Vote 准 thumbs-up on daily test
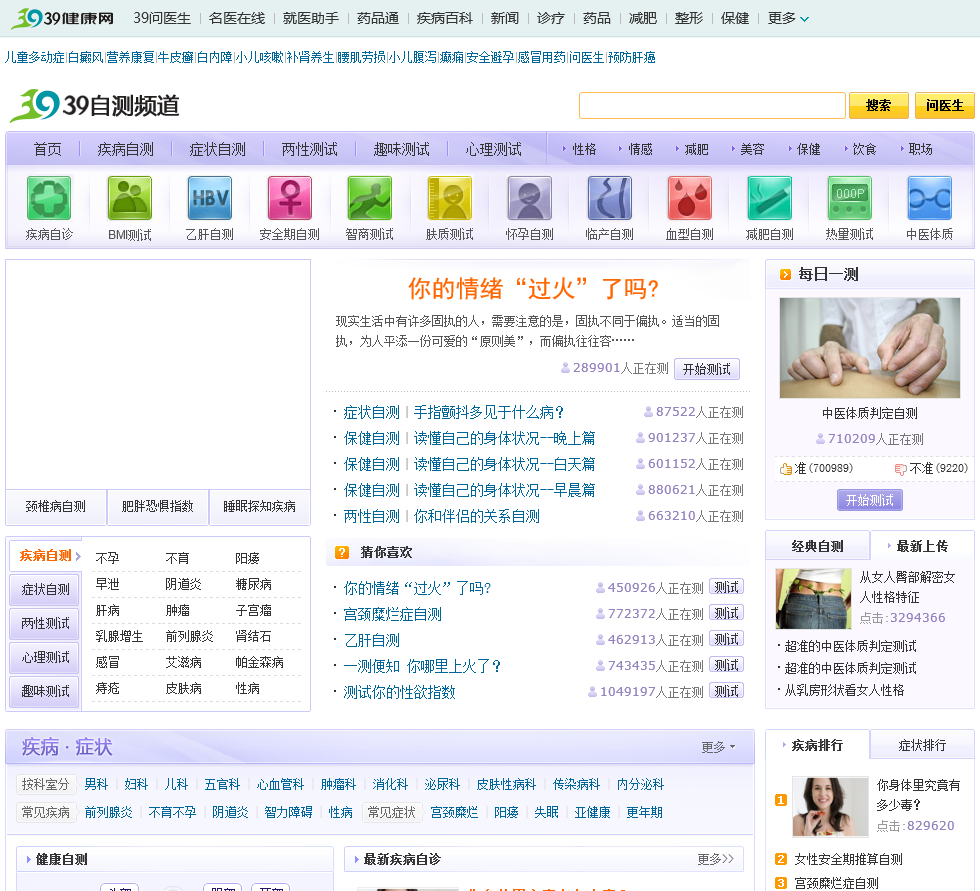The image size is (980, 891). (x=786, y=468)
